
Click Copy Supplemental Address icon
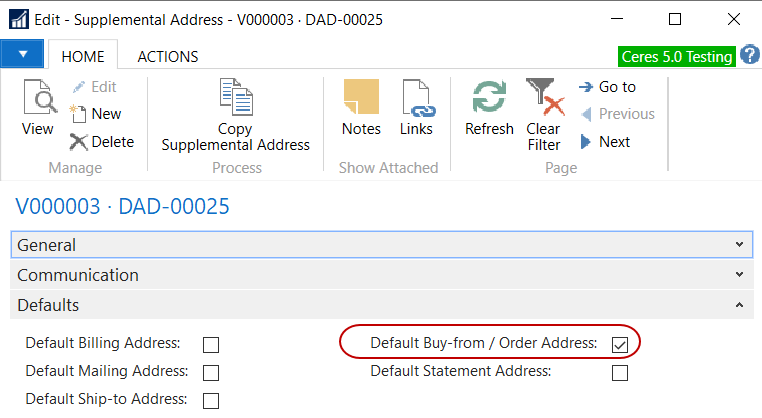point(236,100)
